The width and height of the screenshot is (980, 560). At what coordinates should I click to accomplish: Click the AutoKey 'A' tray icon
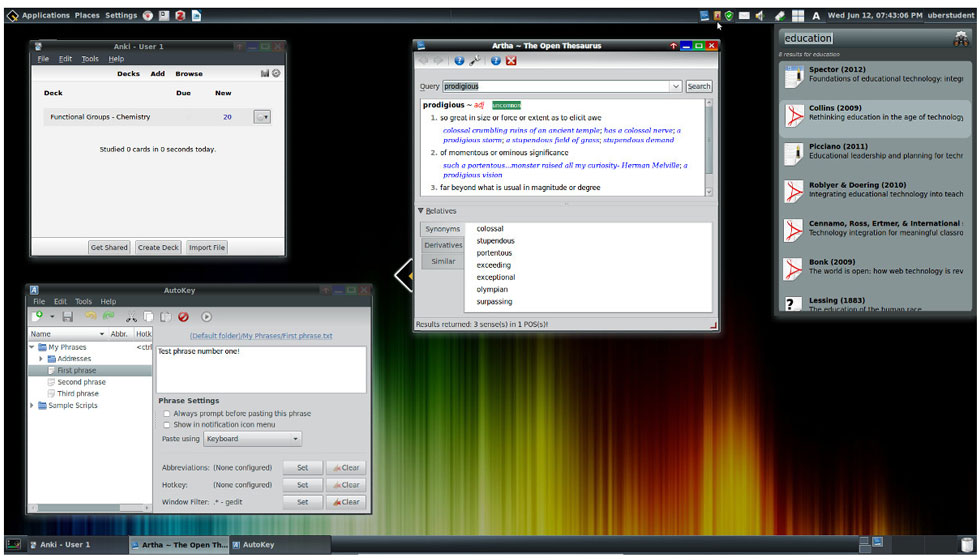816,16
